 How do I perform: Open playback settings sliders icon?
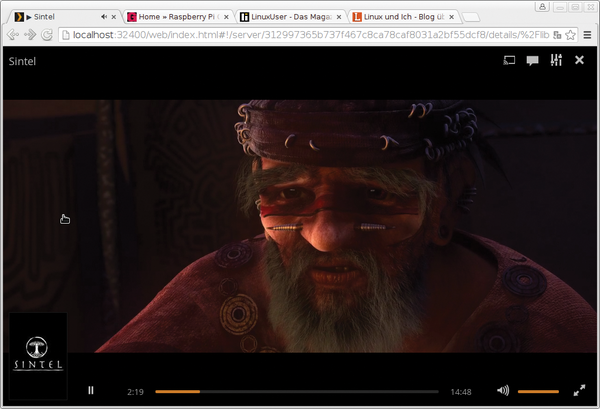tap(556, 60)
